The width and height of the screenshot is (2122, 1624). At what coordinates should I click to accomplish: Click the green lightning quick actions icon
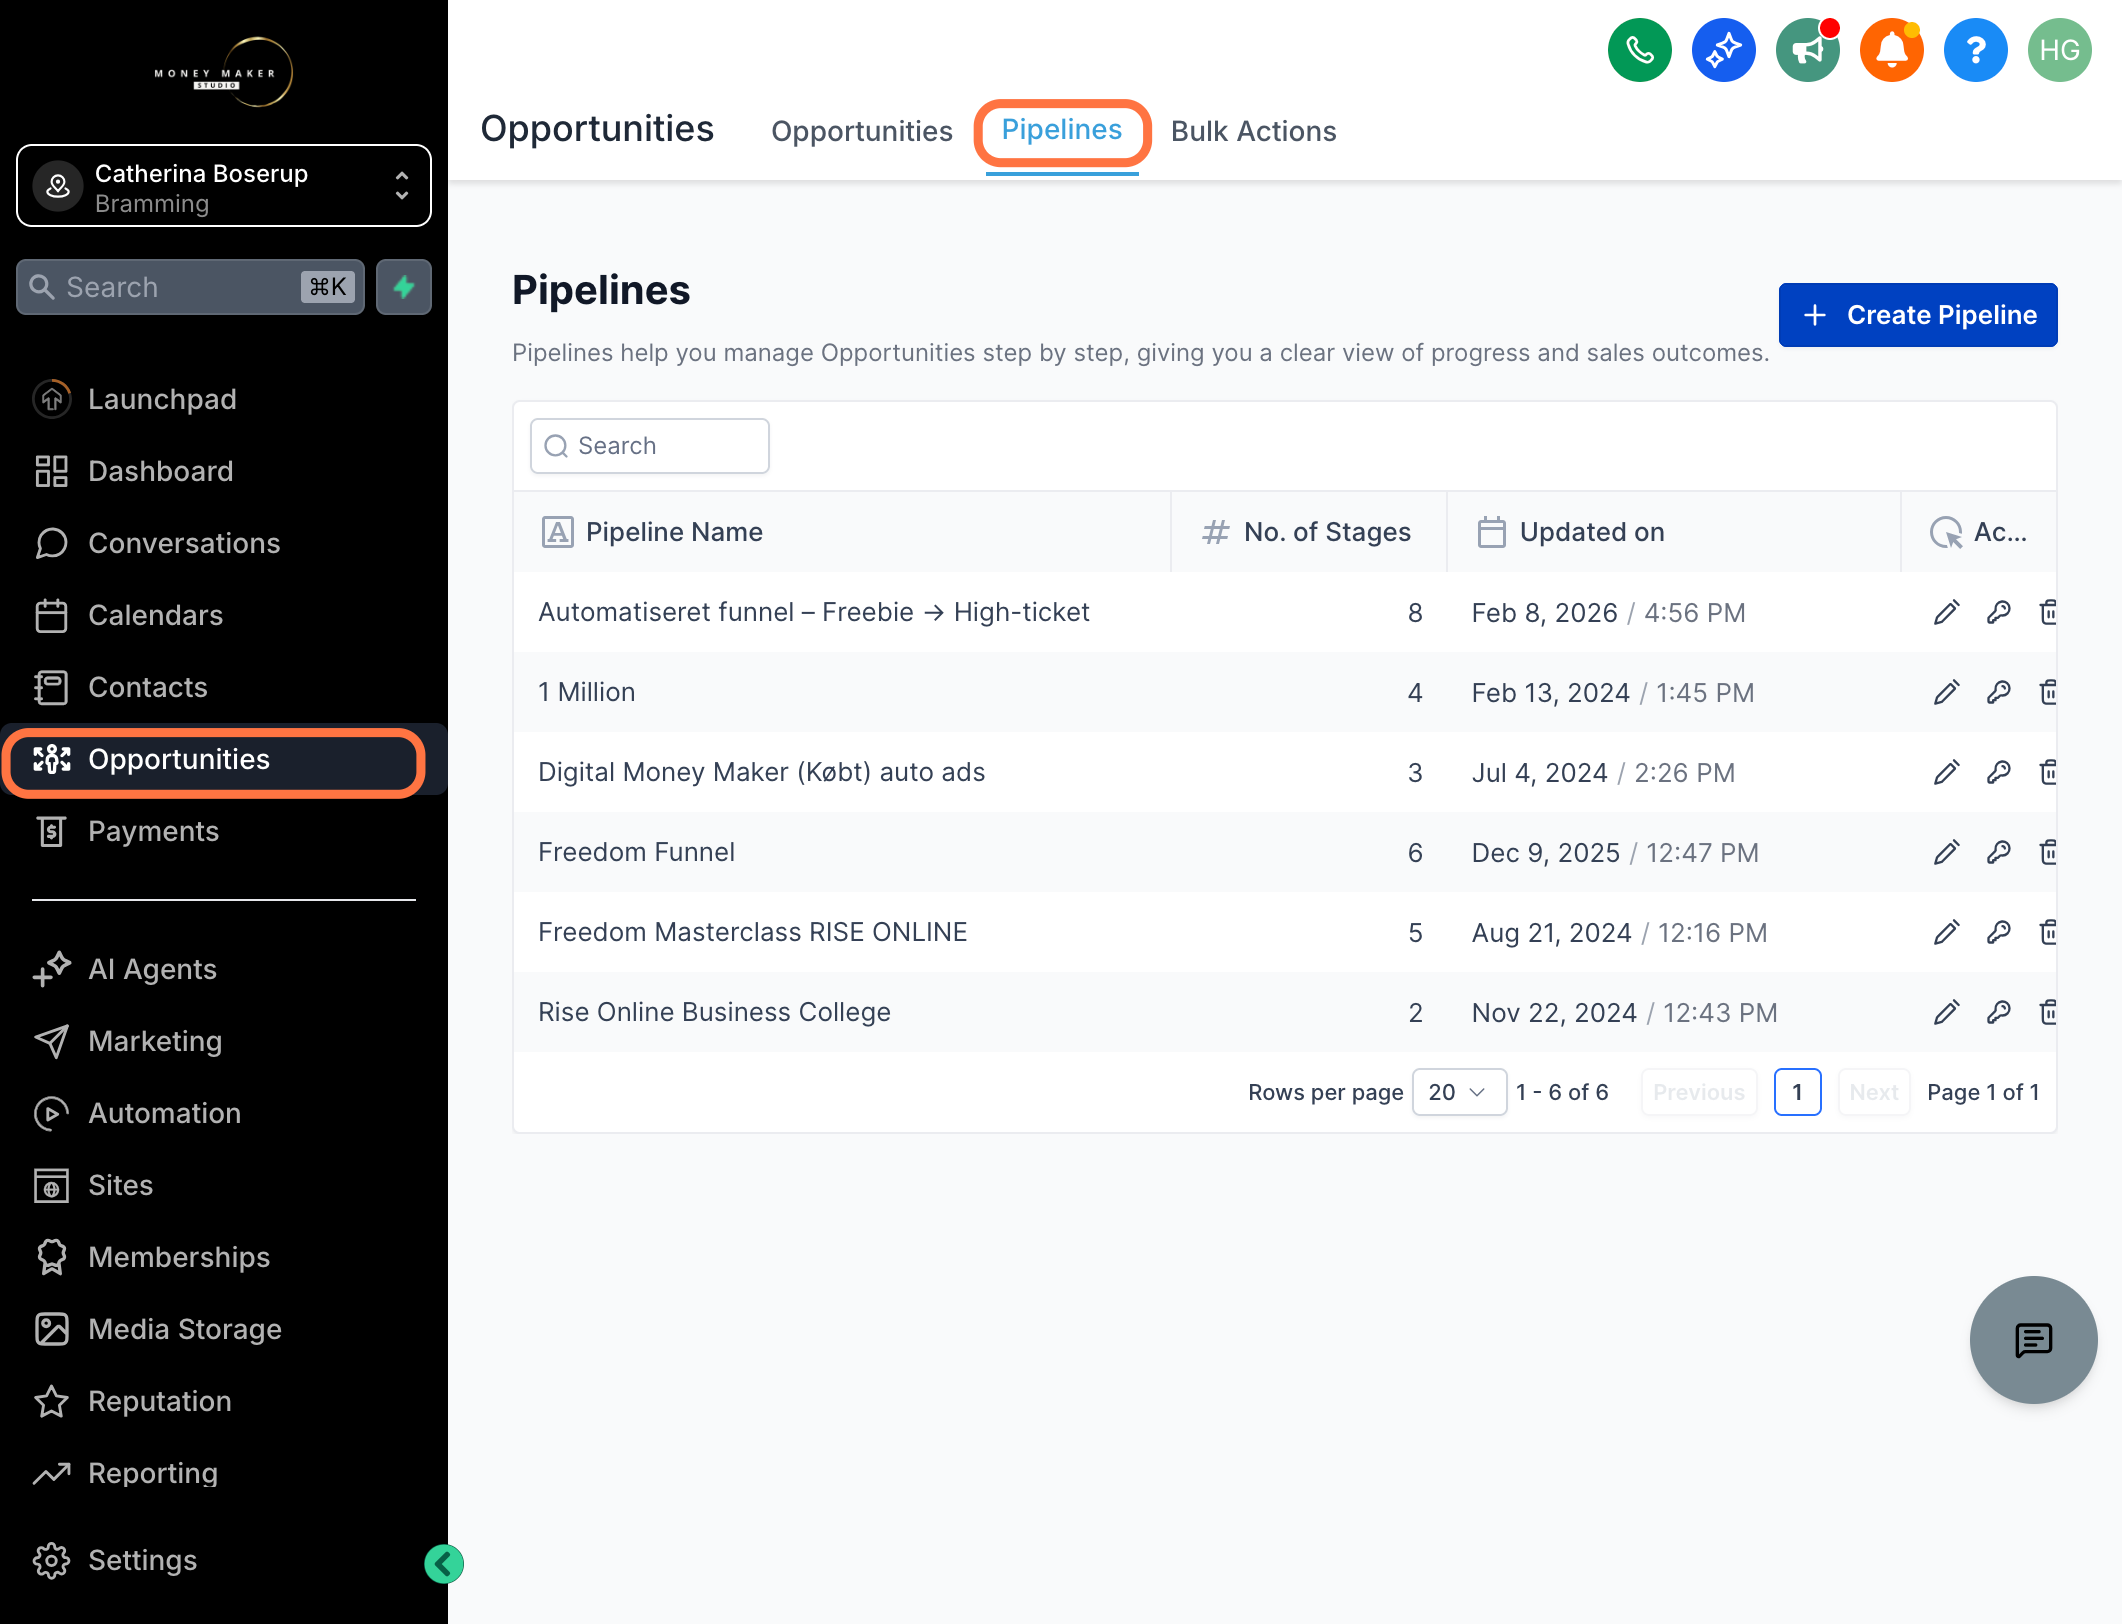coord(404,287)
